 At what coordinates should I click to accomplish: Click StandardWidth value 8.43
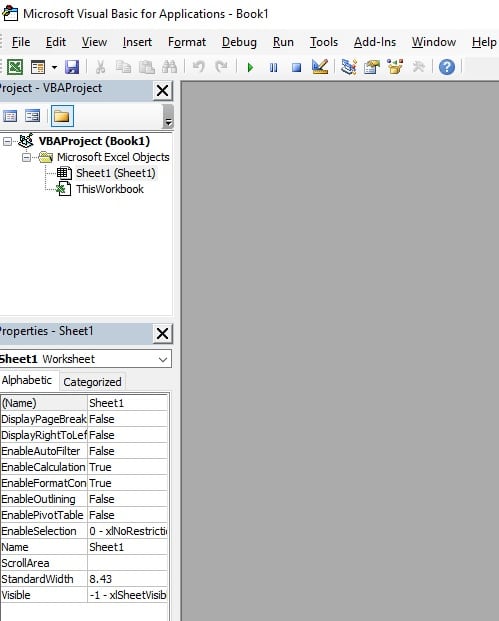(x=128, y=579)
